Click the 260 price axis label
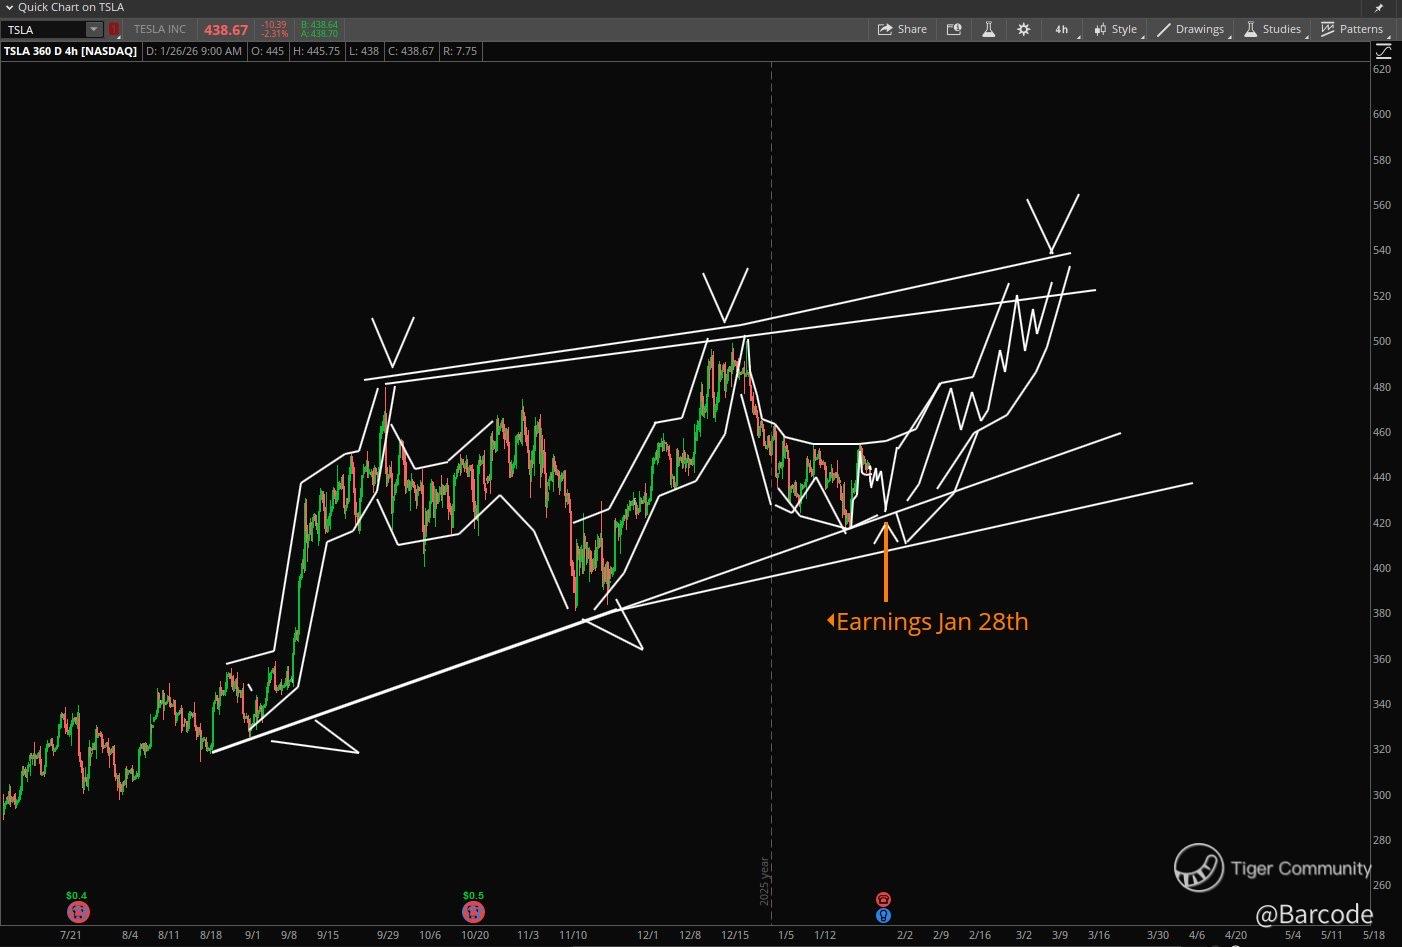 (1382, 885)
